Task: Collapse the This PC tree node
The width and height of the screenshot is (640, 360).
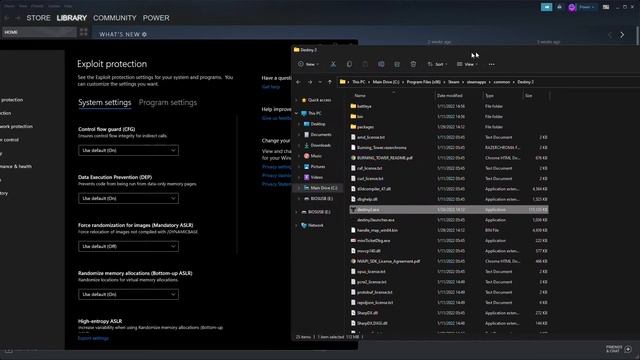Action: pos(297,113)
